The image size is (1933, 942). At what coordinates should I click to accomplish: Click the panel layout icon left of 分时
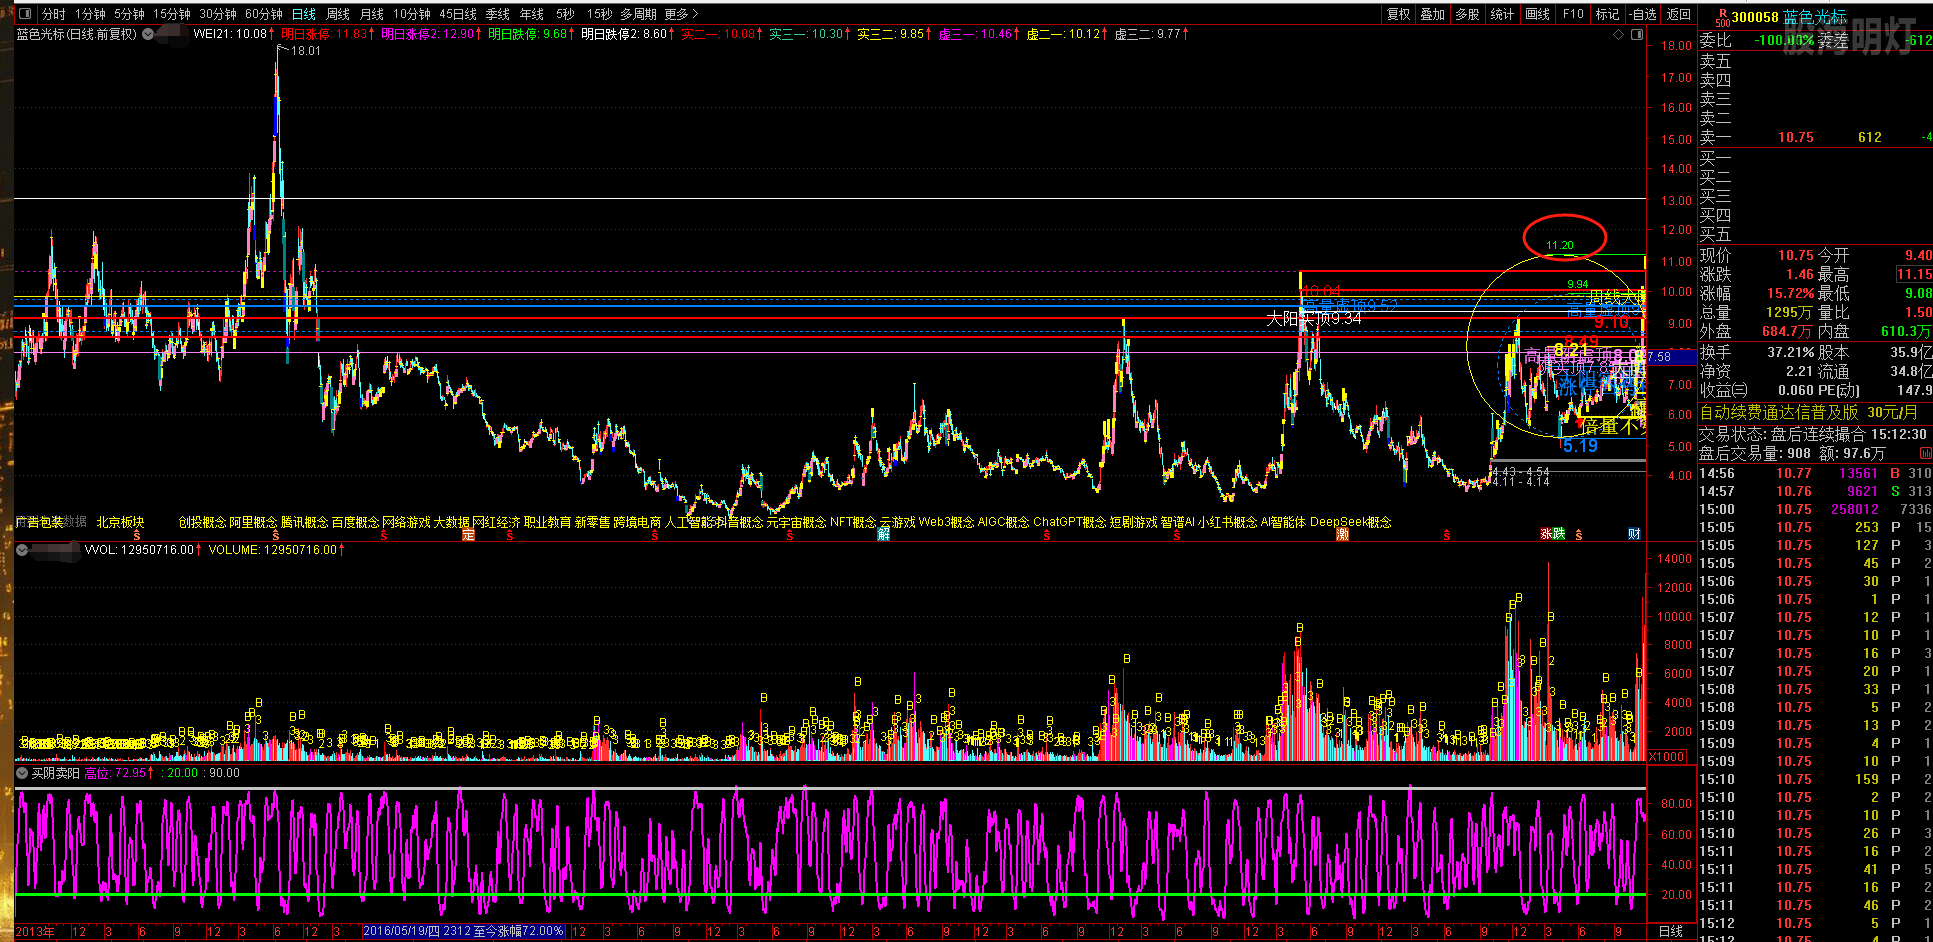25,14
